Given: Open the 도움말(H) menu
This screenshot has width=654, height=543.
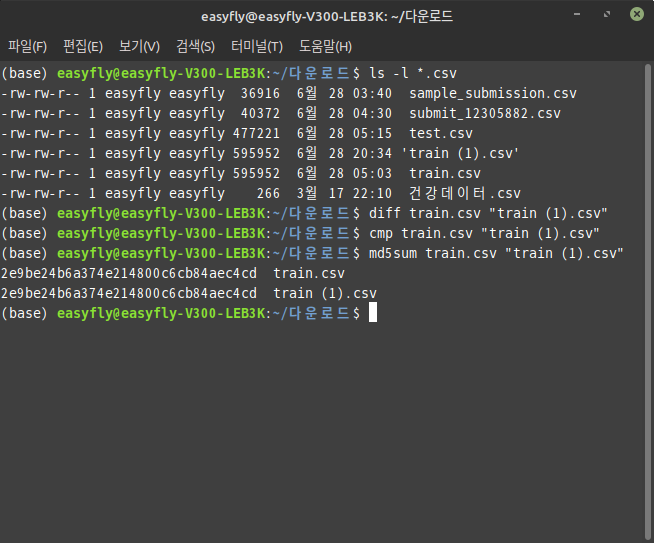Looking at the screenshot, I should [x=325, y=46].
